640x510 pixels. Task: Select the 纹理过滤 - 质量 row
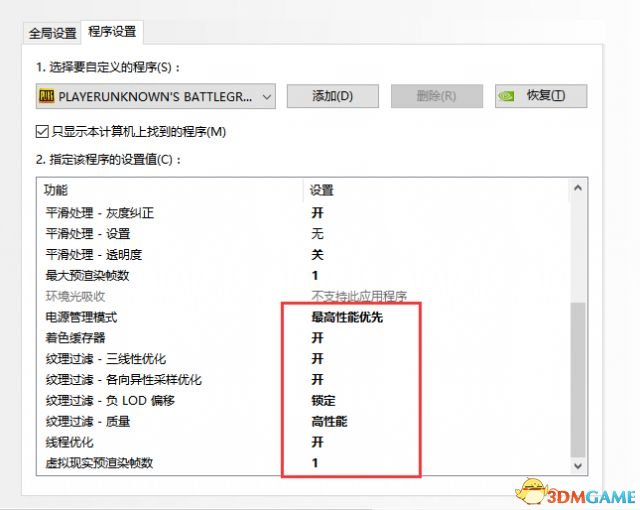(x=302, y=421)
